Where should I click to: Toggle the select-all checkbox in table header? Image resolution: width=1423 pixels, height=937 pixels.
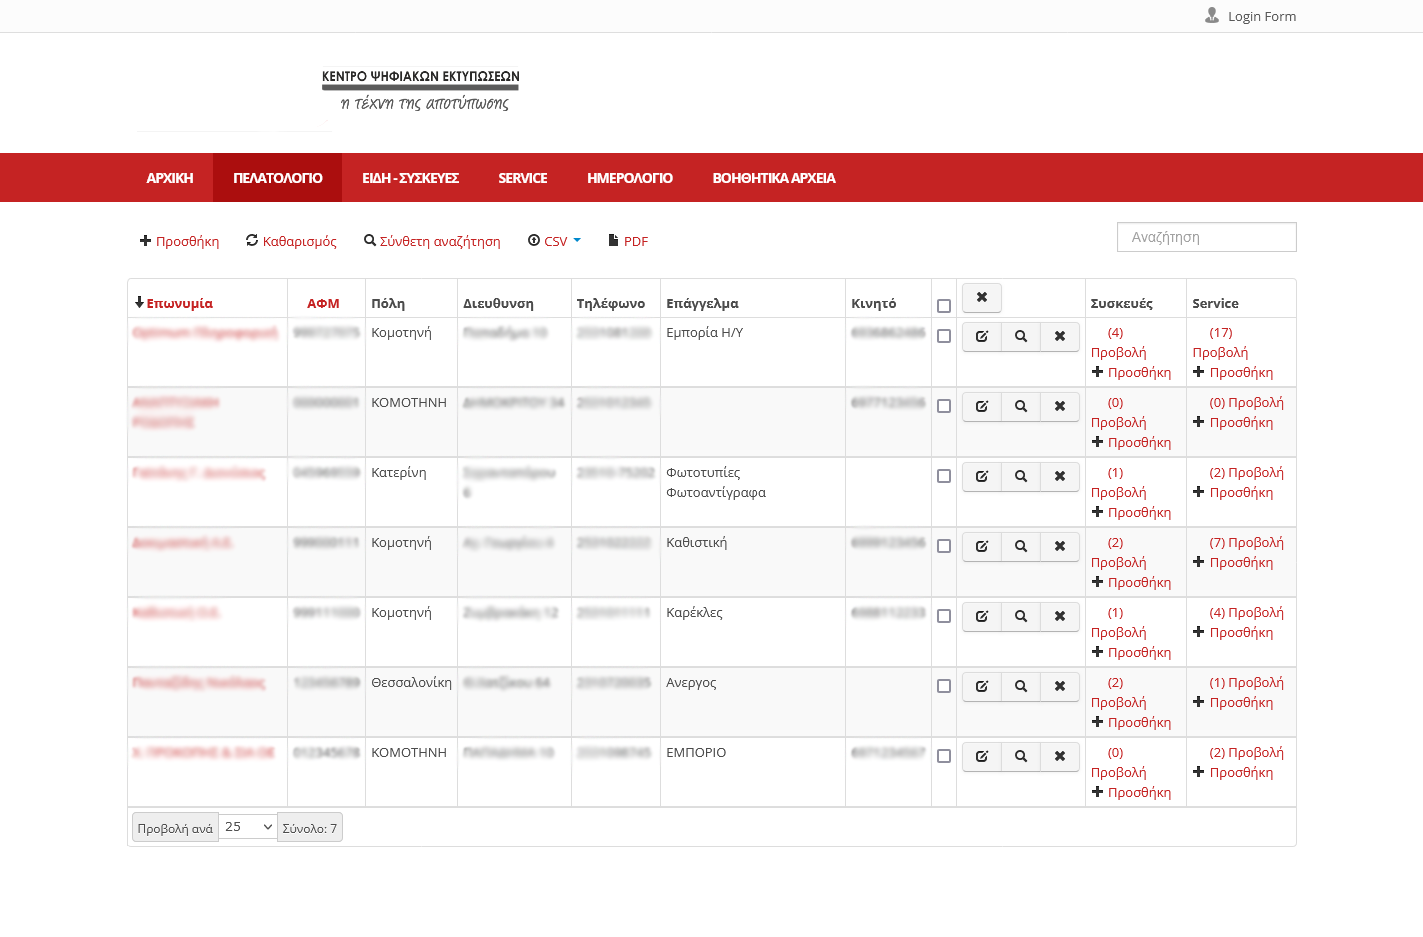(944, 306)
